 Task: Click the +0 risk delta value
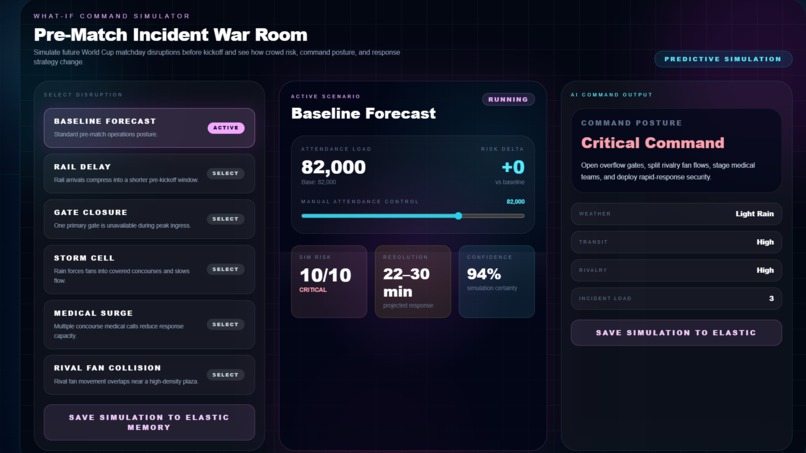pos(512,167)
